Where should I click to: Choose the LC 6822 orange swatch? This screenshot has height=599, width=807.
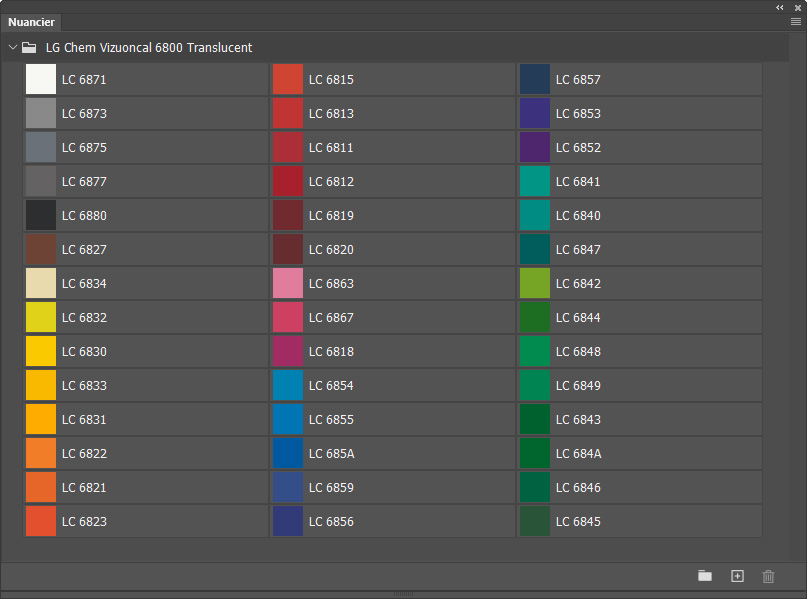pyautogui.click(x=41, y=453)
